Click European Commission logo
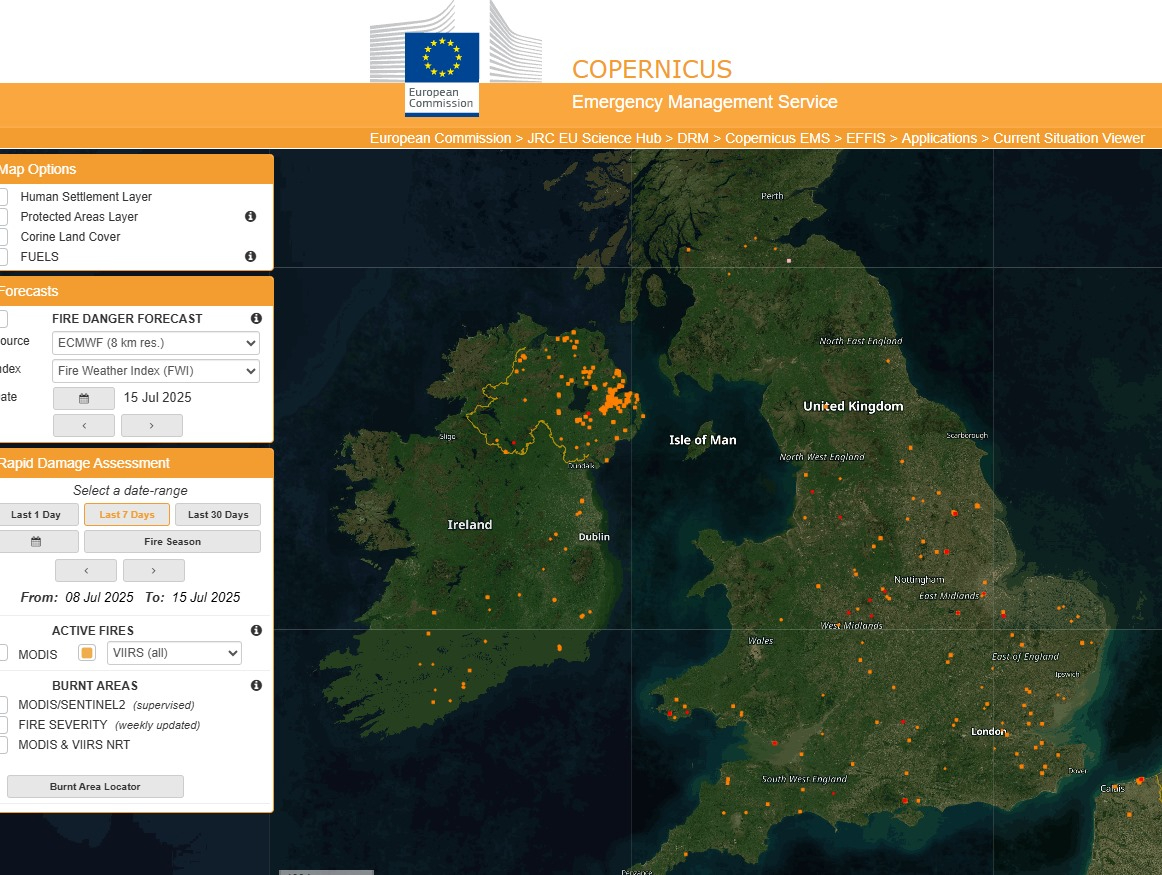This screenshot has width=1162, height=875. pos(441,73)
